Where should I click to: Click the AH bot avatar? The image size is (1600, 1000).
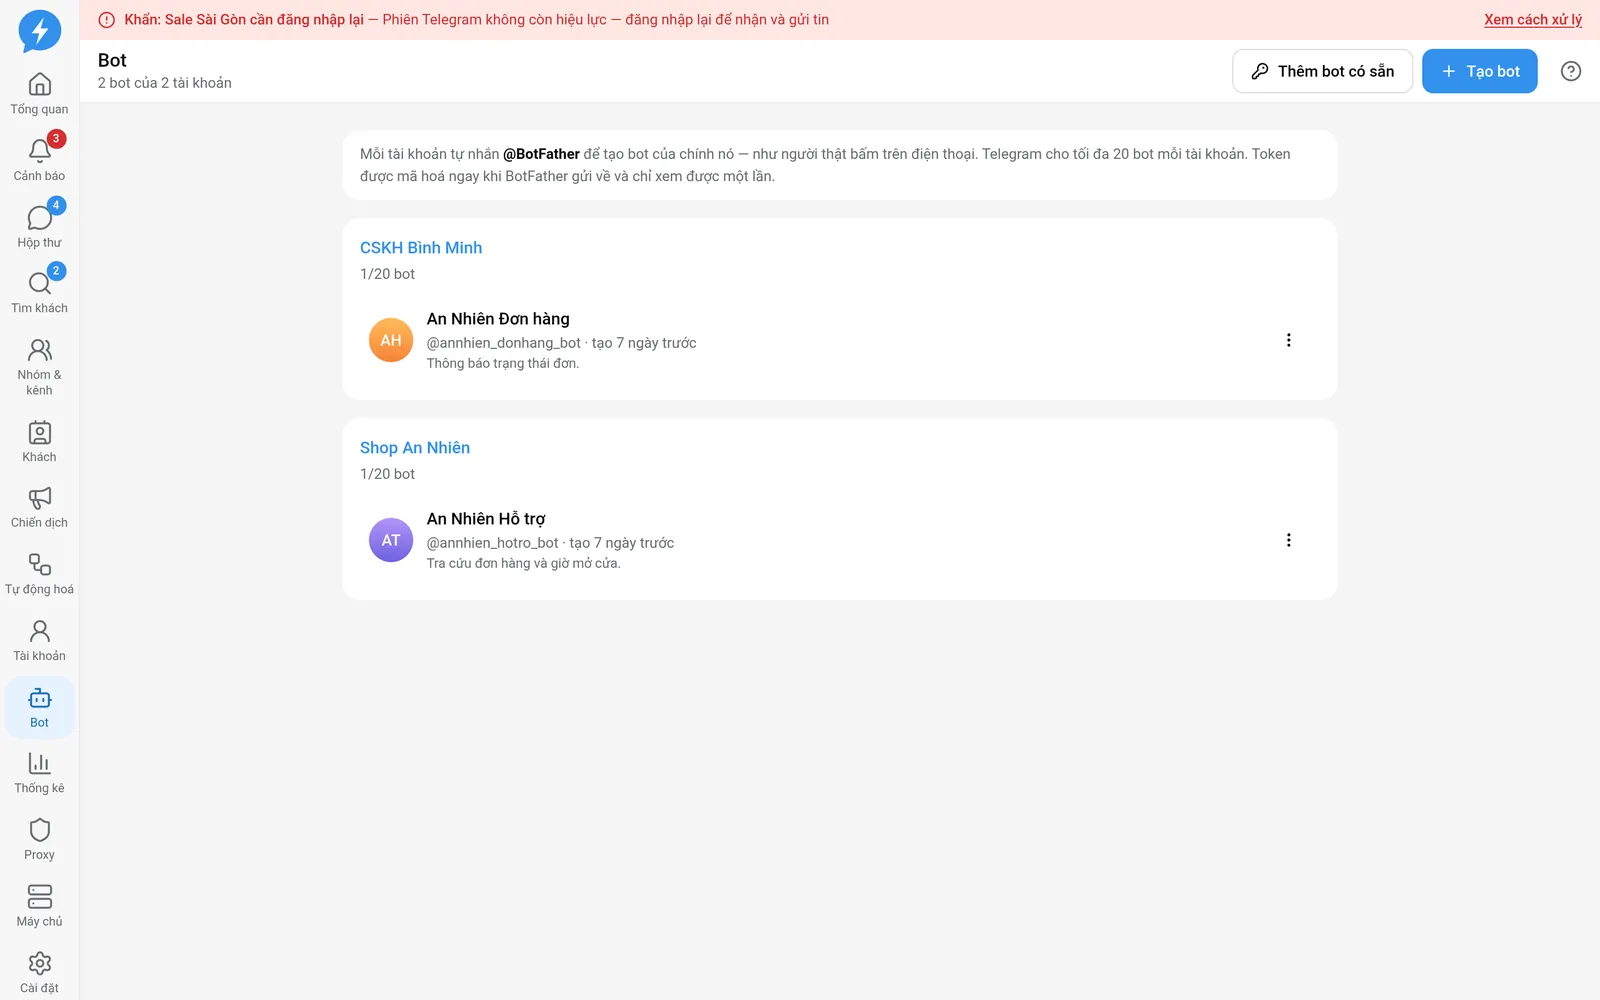[x=391, y=340]
